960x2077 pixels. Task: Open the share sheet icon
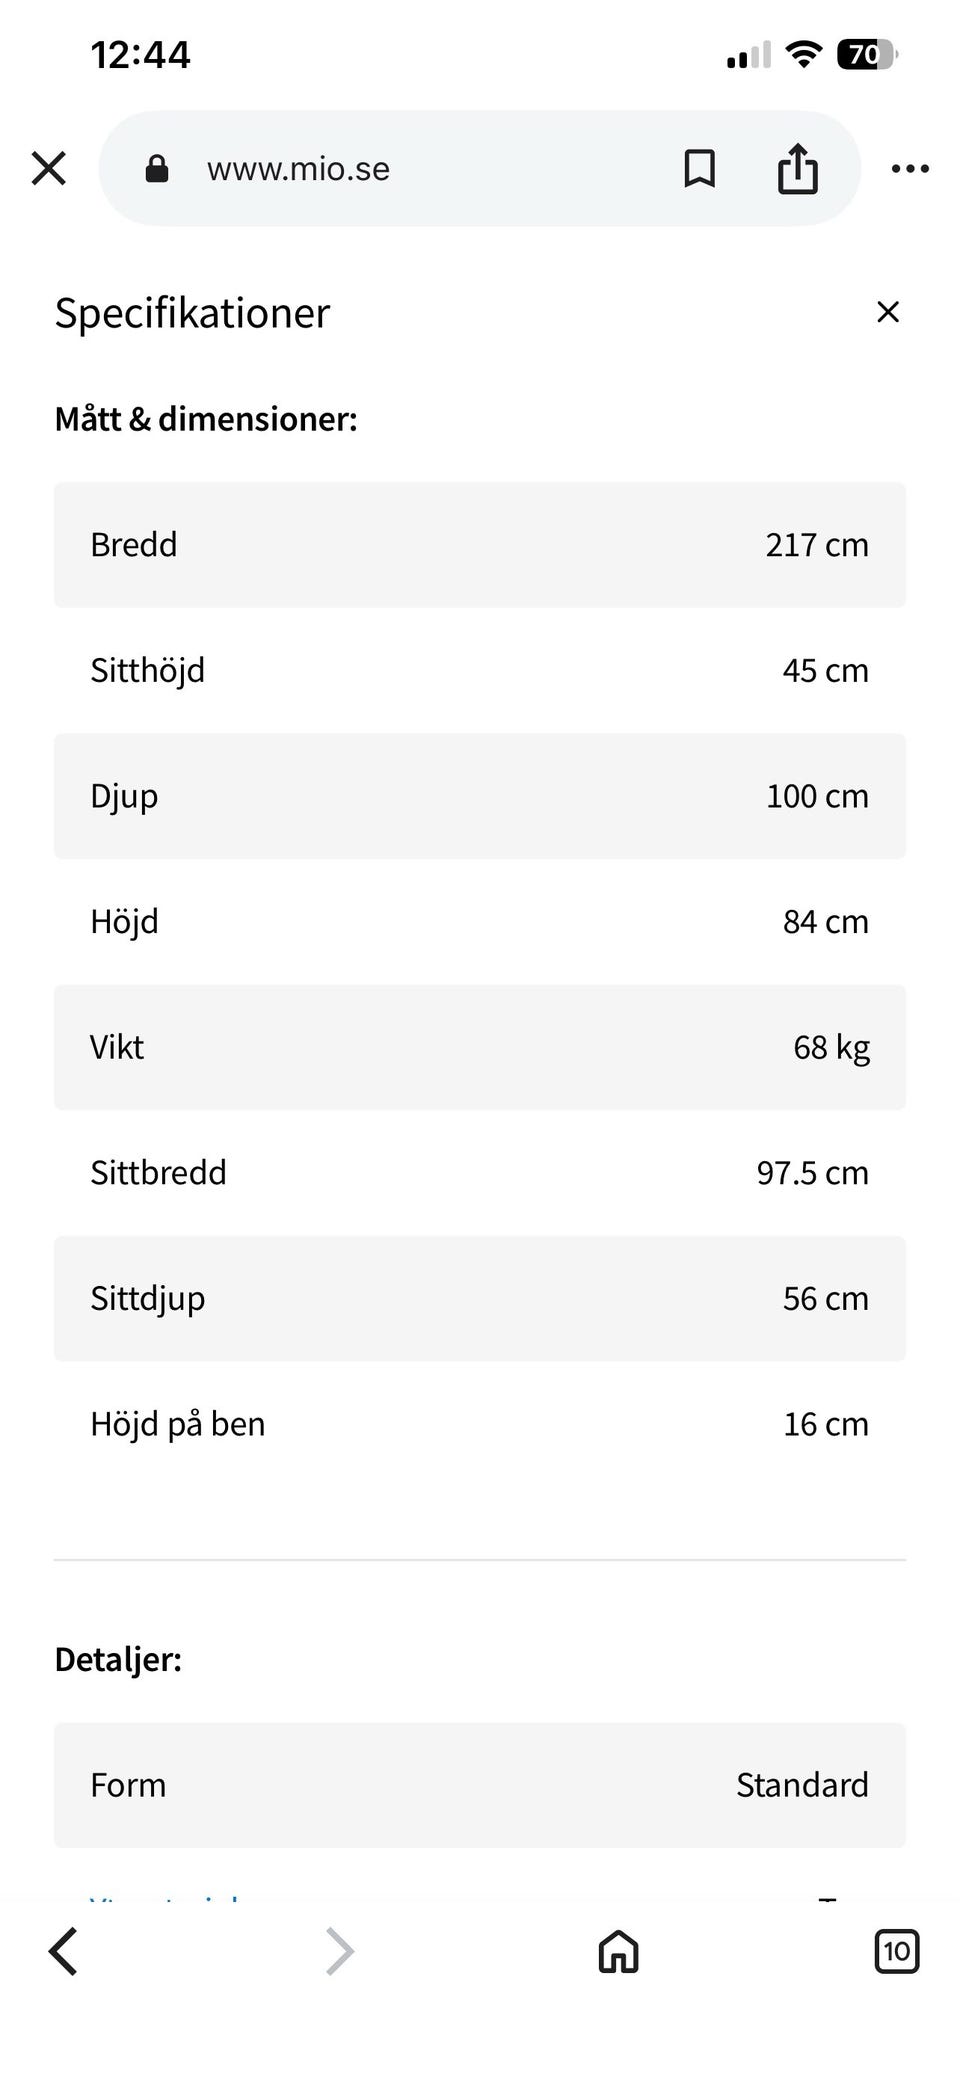797,168
